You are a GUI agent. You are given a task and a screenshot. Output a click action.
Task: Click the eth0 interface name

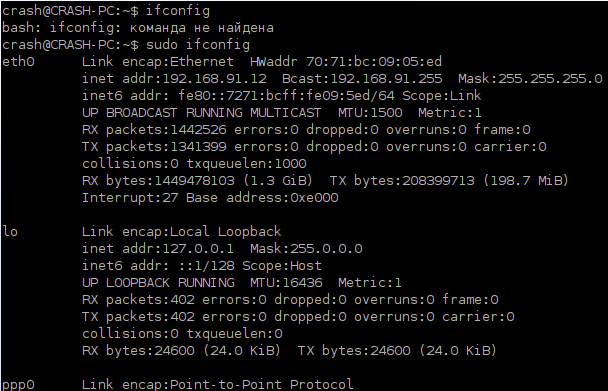(x=18, y=62)
